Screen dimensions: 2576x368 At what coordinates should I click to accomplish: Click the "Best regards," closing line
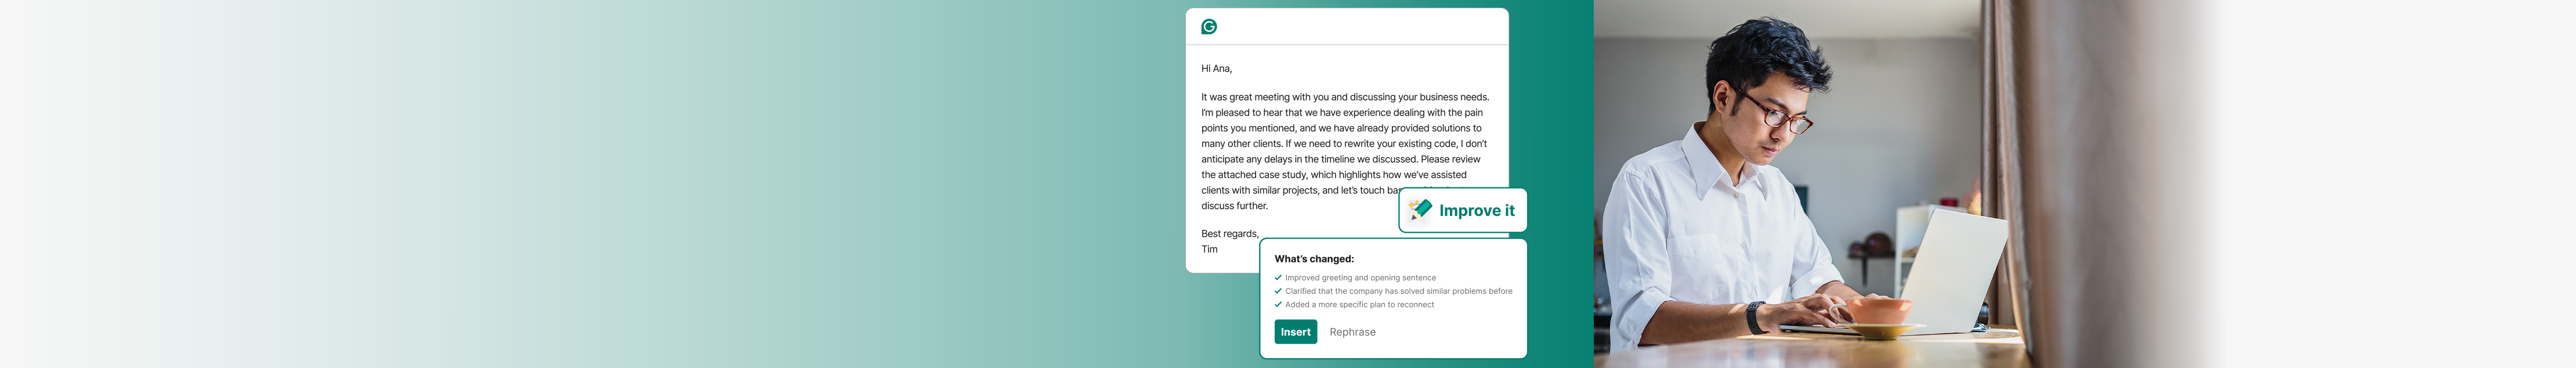[1229, 234]
